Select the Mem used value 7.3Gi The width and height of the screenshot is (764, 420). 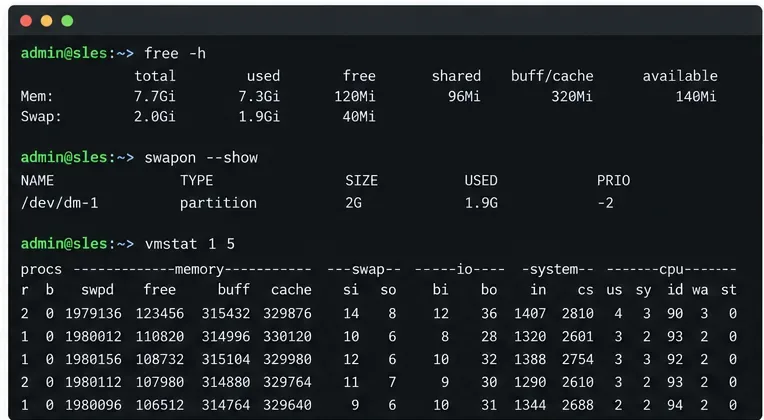[259, 96]
